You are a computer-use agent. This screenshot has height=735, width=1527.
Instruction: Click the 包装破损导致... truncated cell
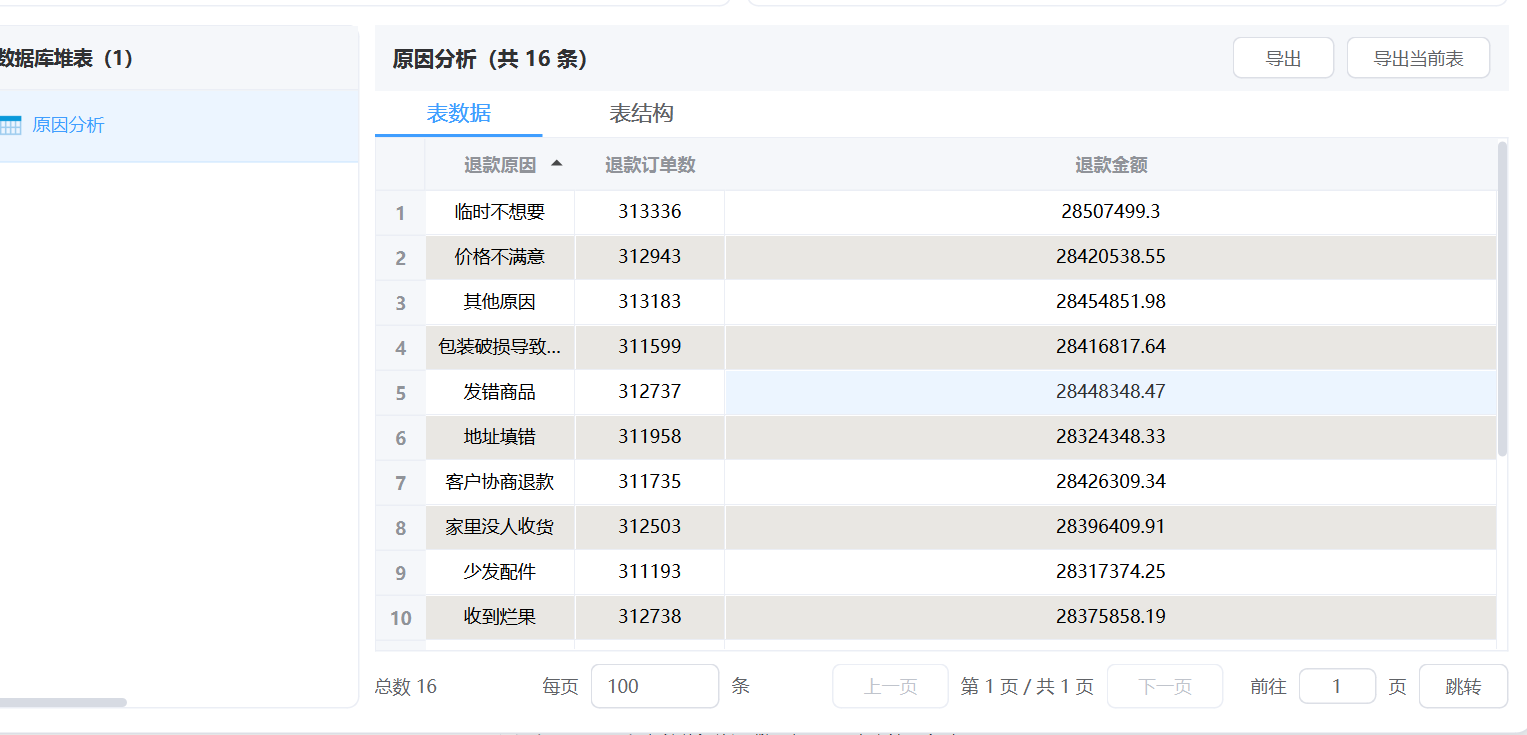pos(500,347)
